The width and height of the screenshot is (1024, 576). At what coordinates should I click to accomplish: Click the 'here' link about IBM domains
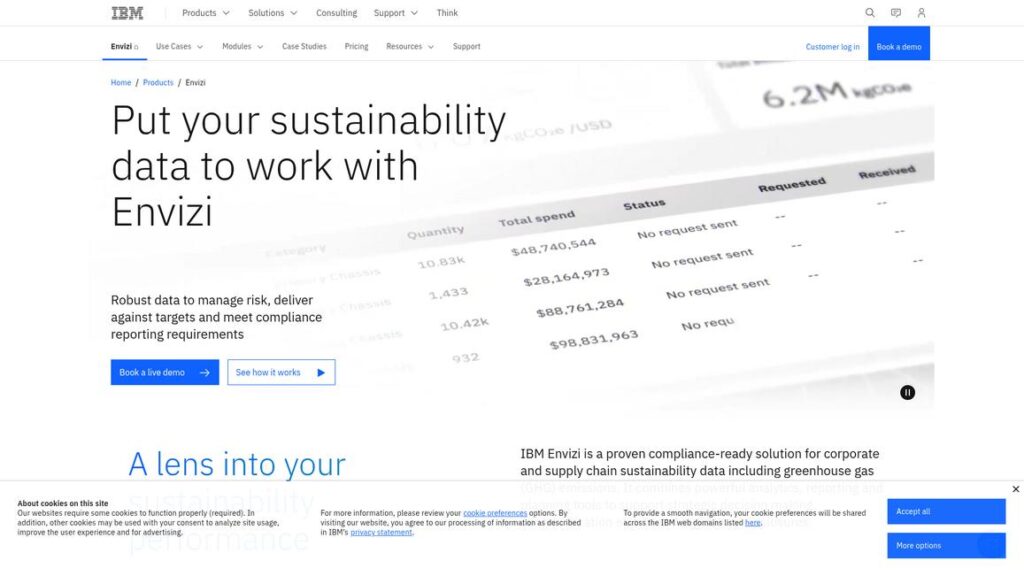click(753, 522)
